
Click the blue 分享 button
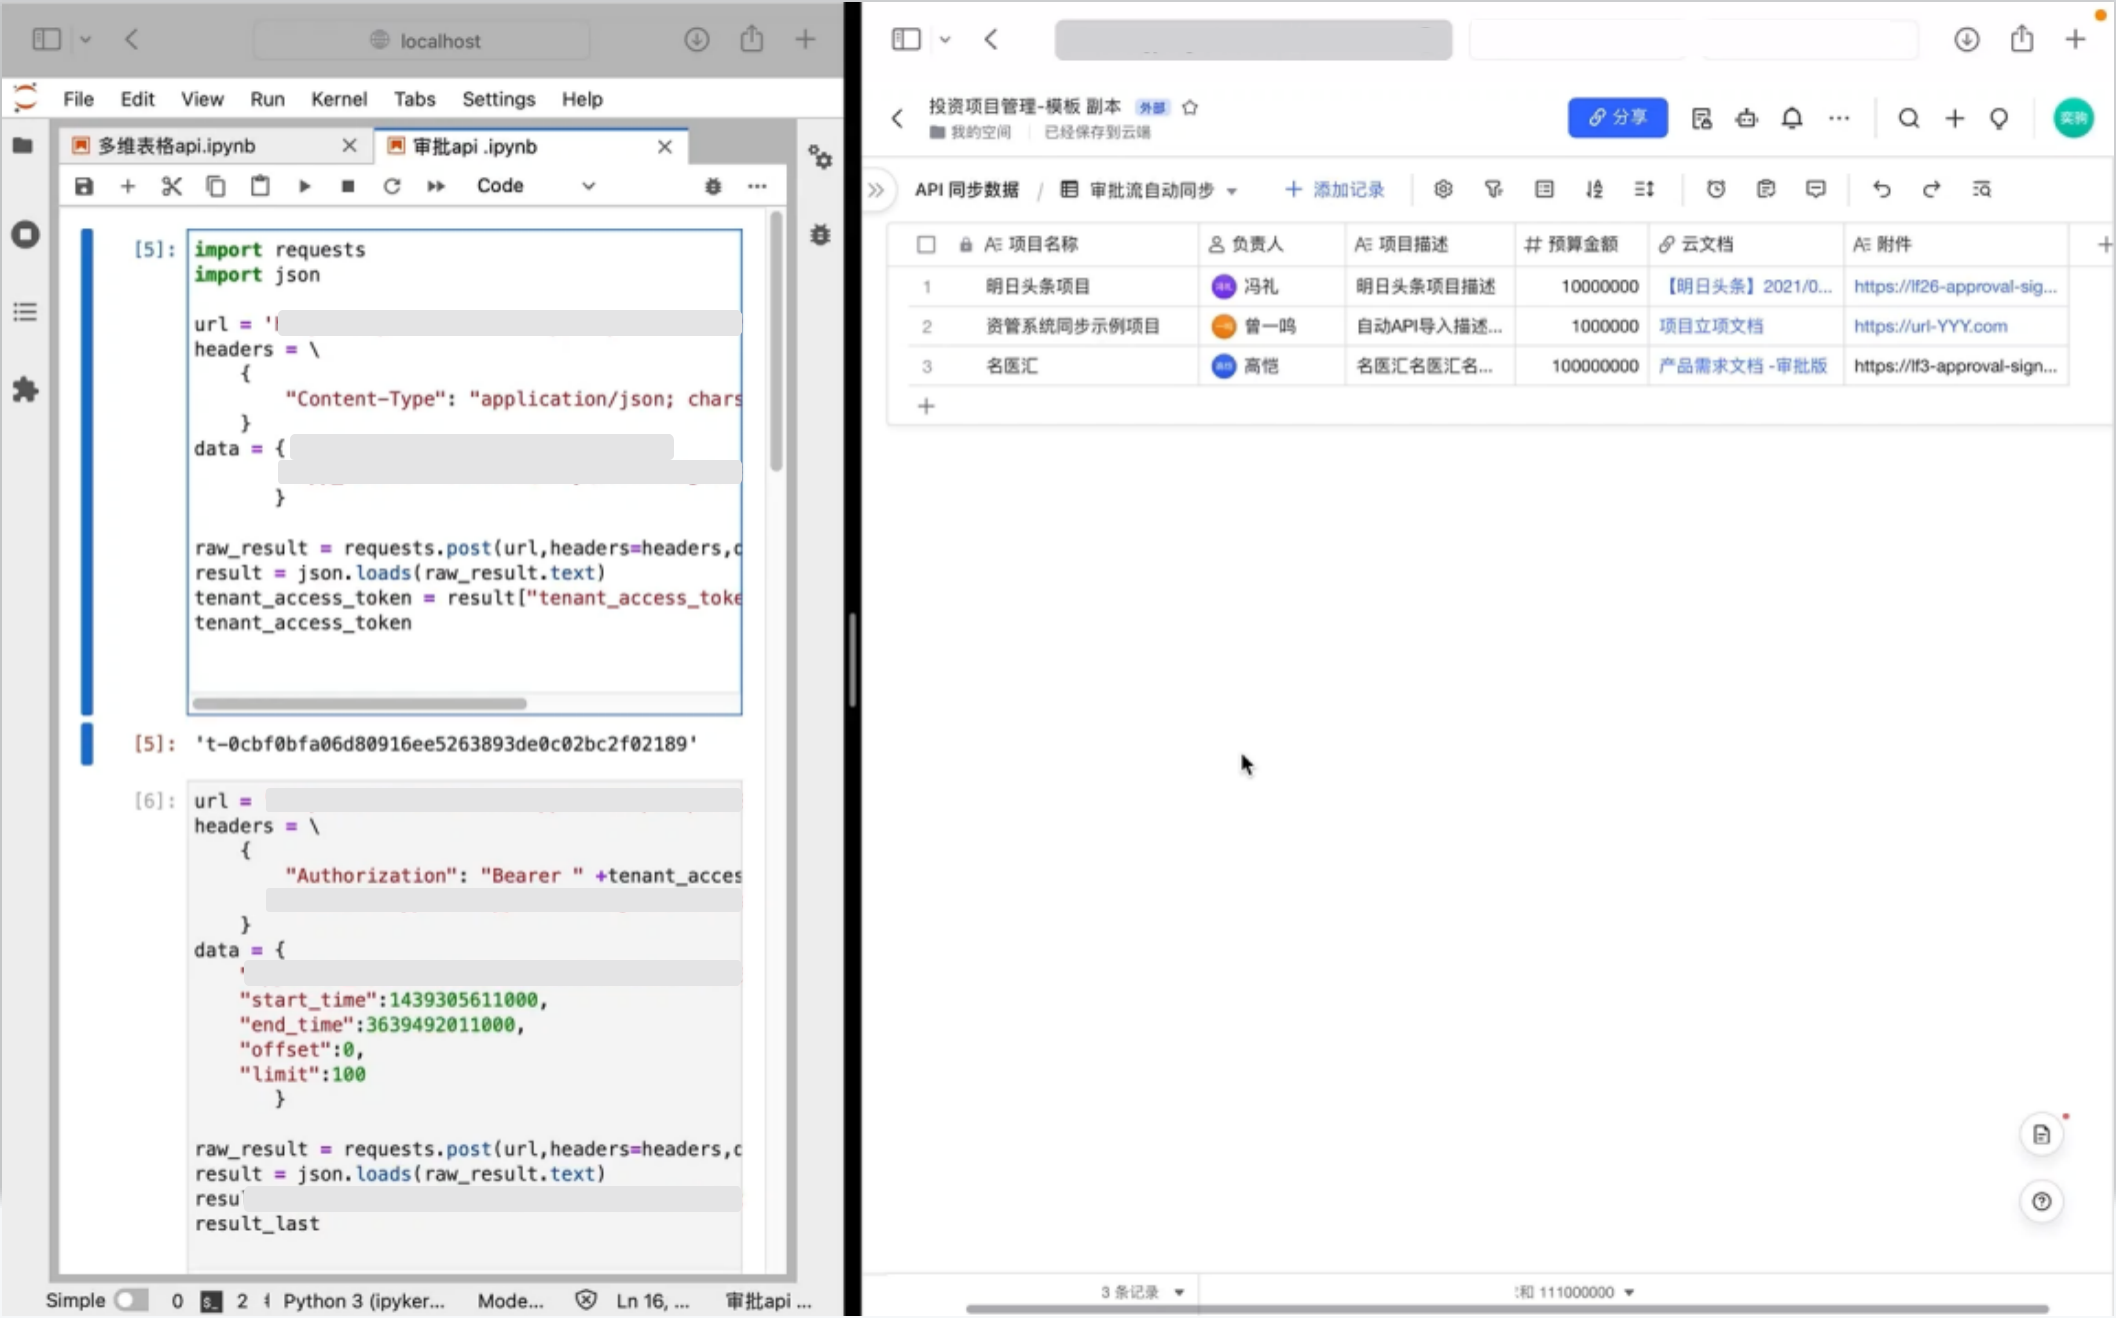click(x=1617, y=118)
